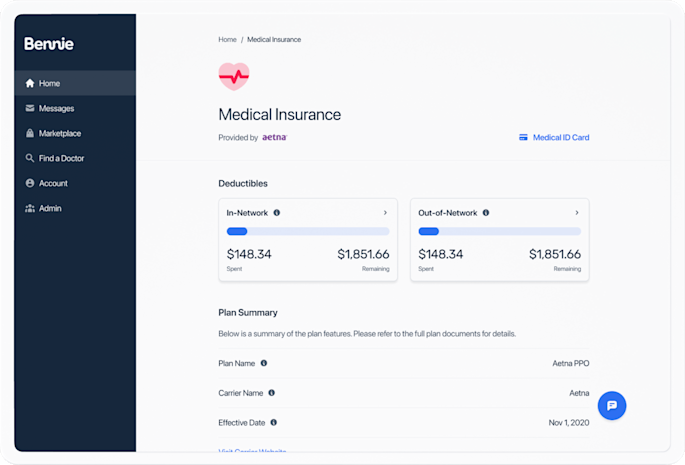Click the In-Network card title
Screen dimensions: 685x465
247,213
